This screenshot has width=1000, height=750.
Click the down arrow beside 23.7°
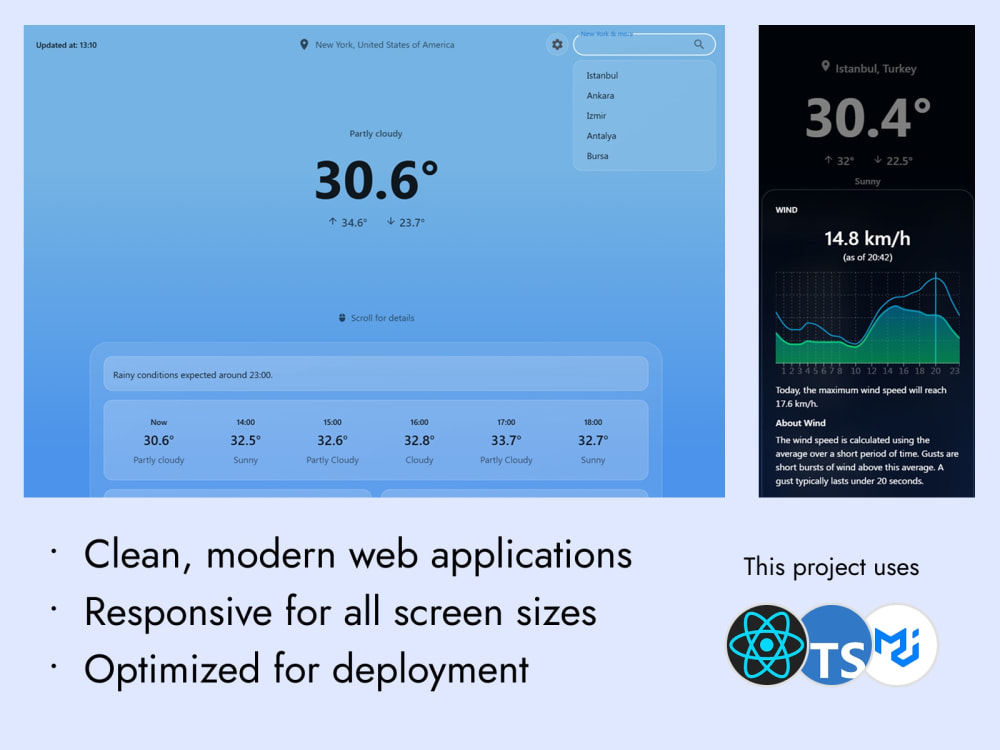coord(390,221)
